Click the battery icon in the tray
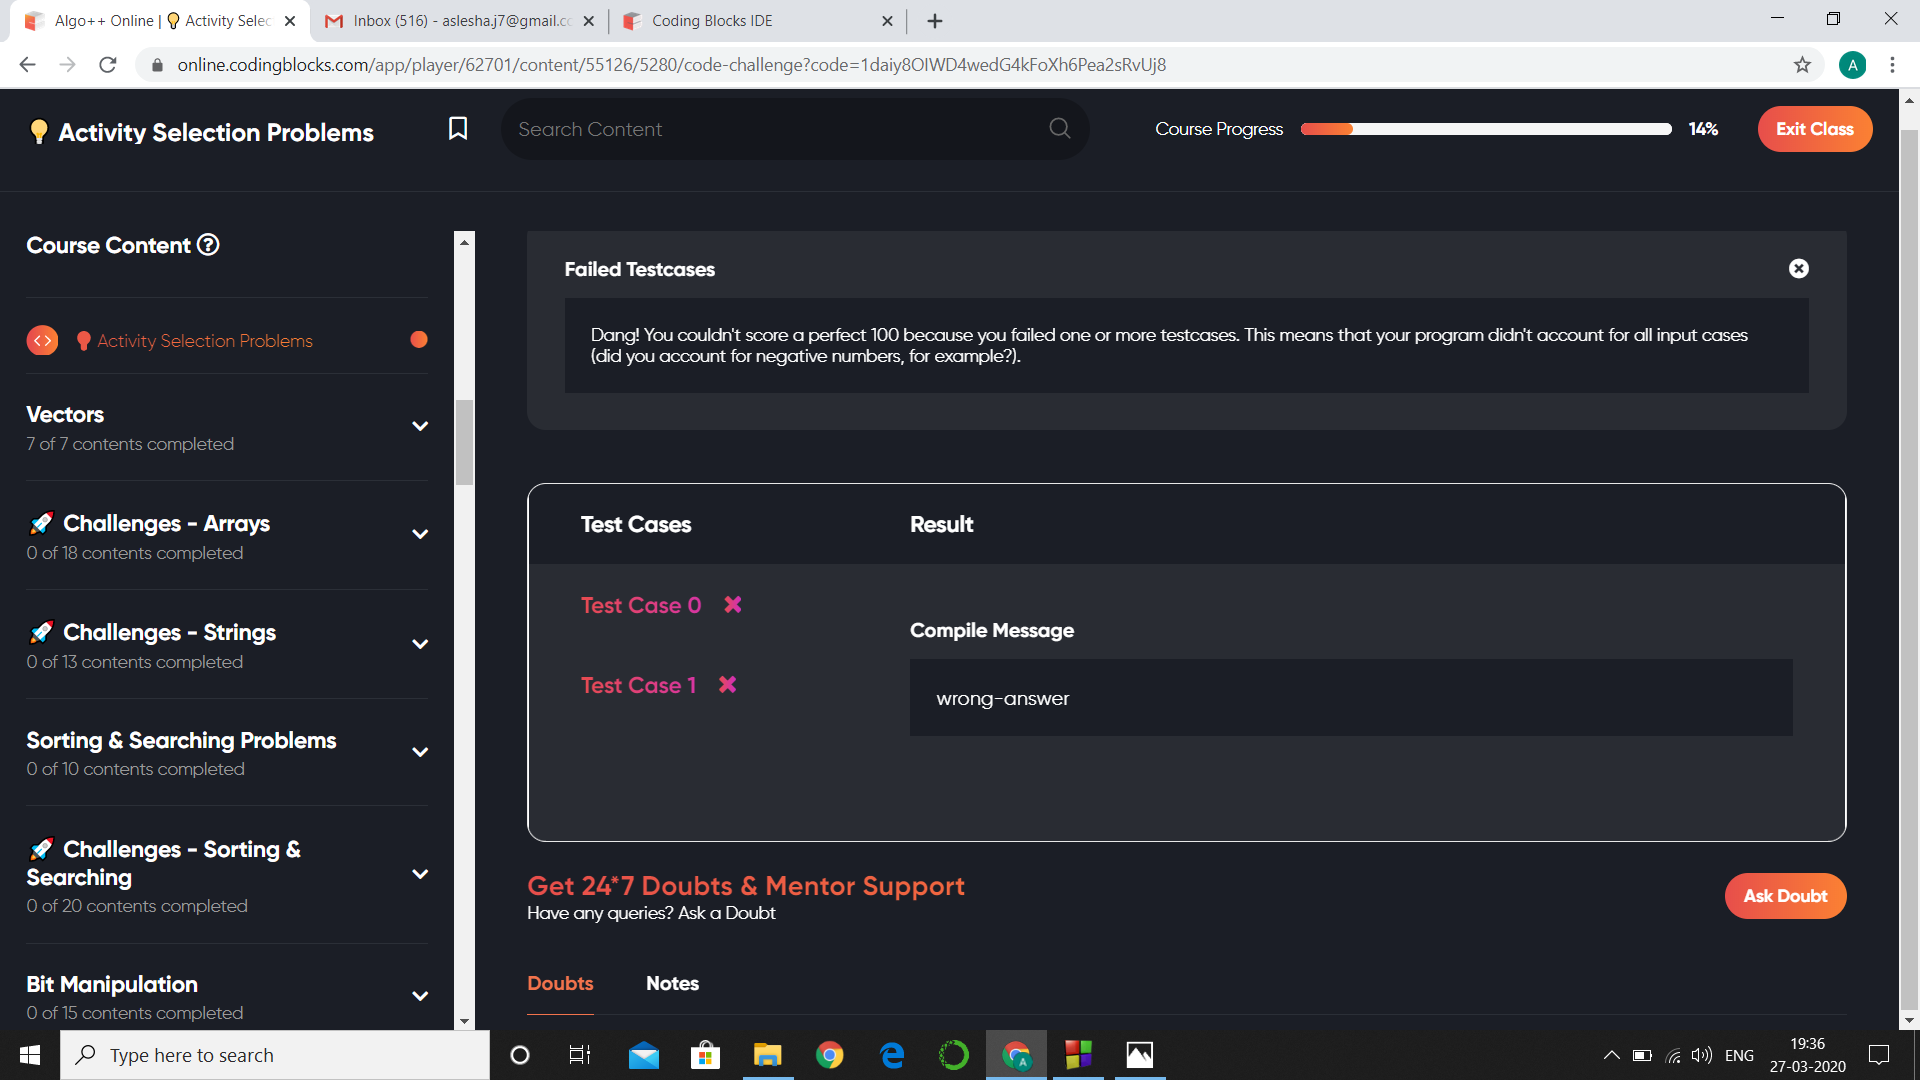Image resolution: width=1920 pixels, height=1080 pixels. [1642, 1055]
